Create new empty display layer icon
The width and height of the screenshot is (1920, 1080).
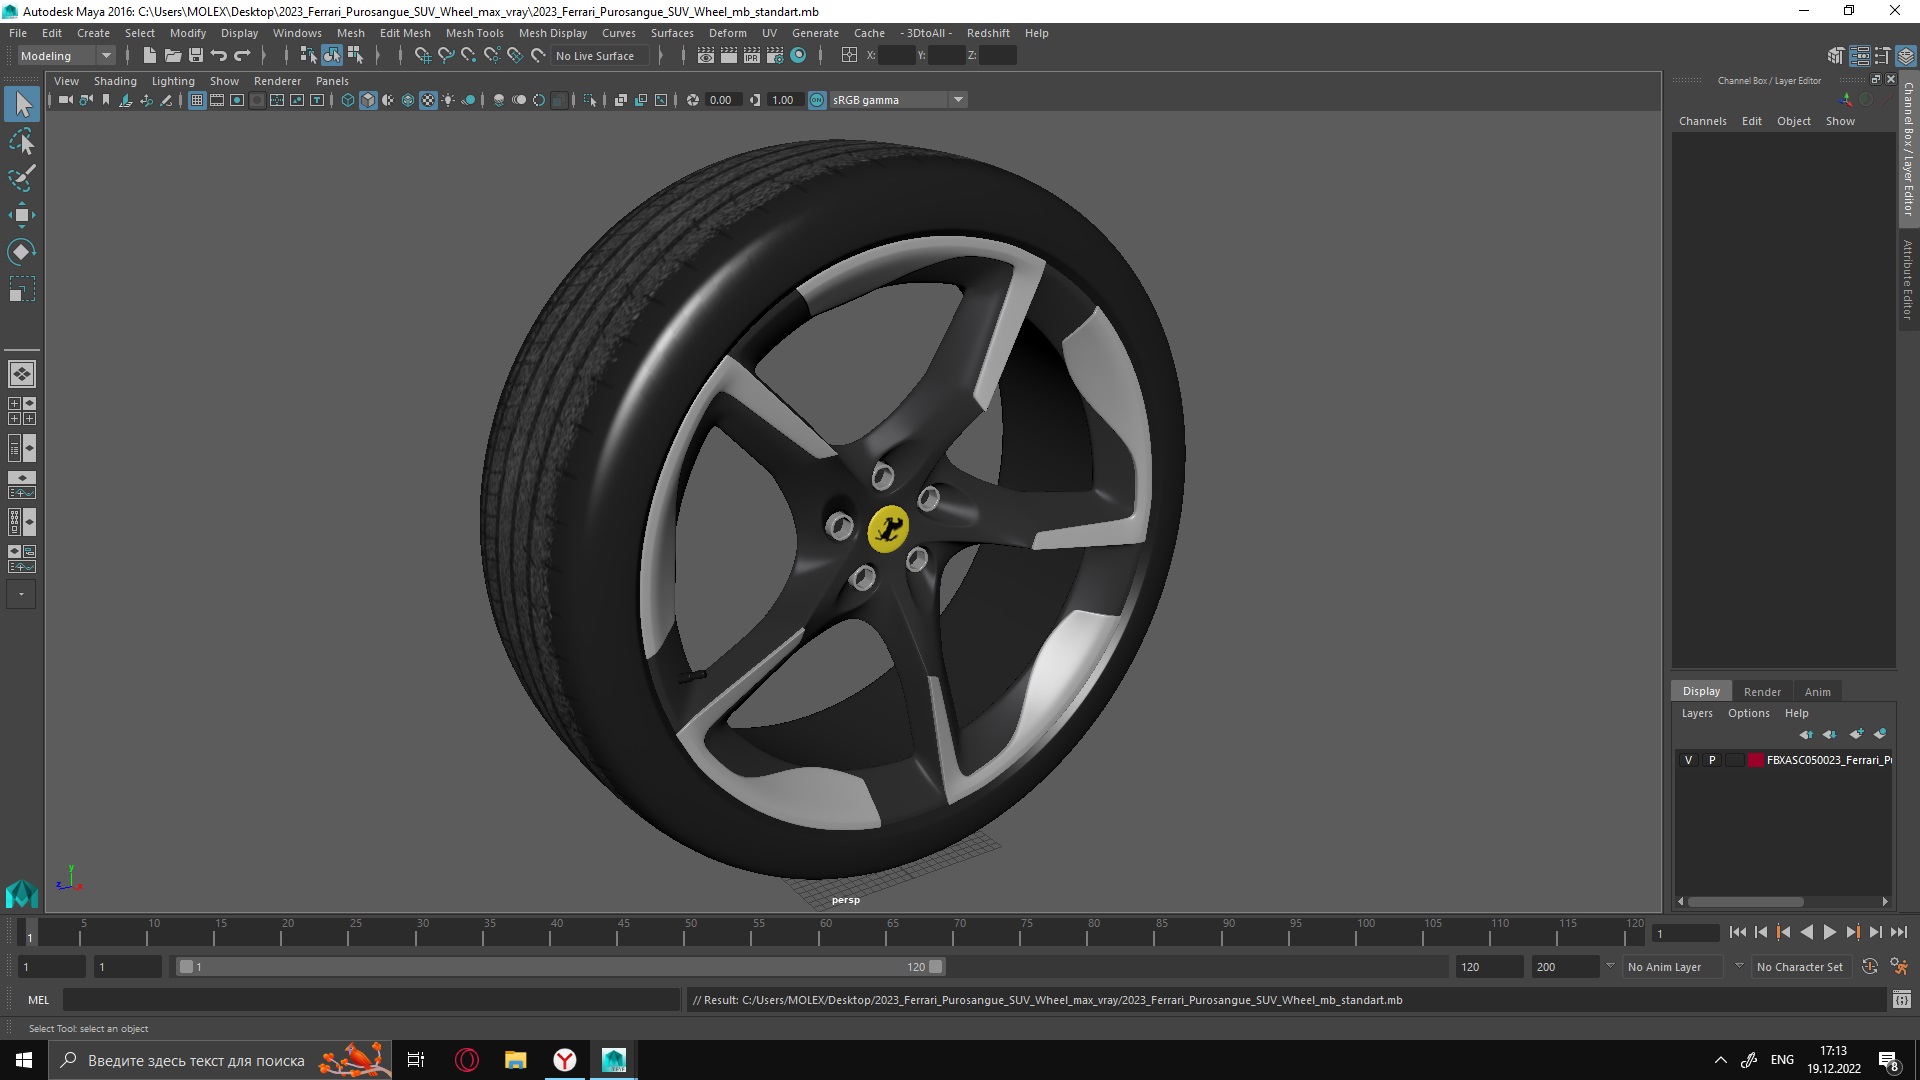point(1856,734)
